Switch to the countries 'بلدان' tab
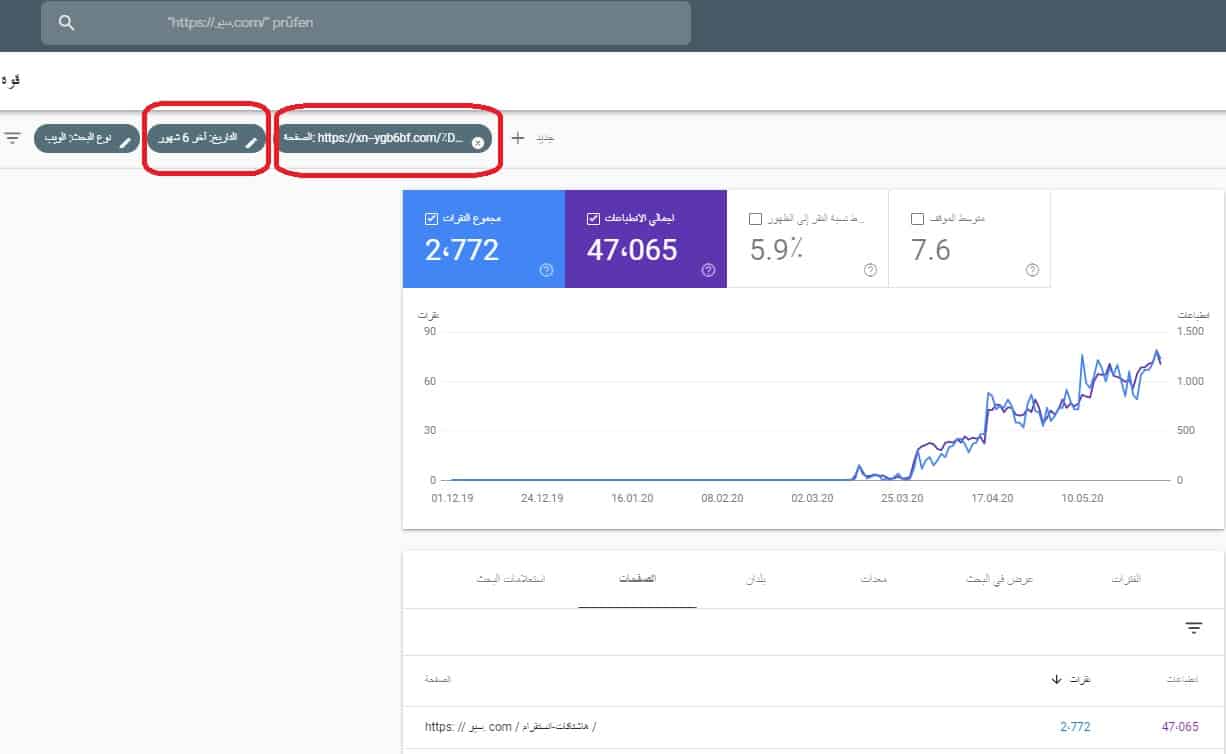This screenshot has width=1226, height=754. (x=757, y=580)
